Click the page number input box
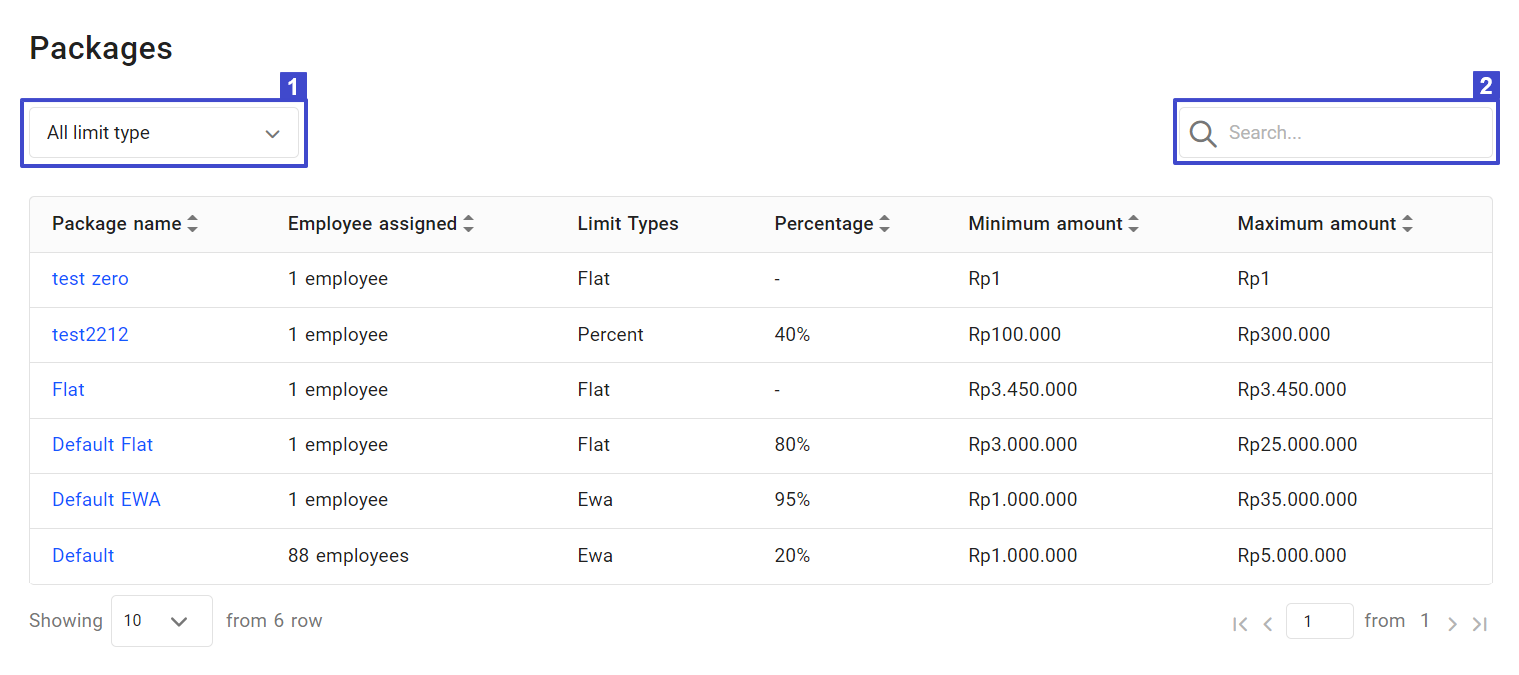 click(x=1319, y=621)
